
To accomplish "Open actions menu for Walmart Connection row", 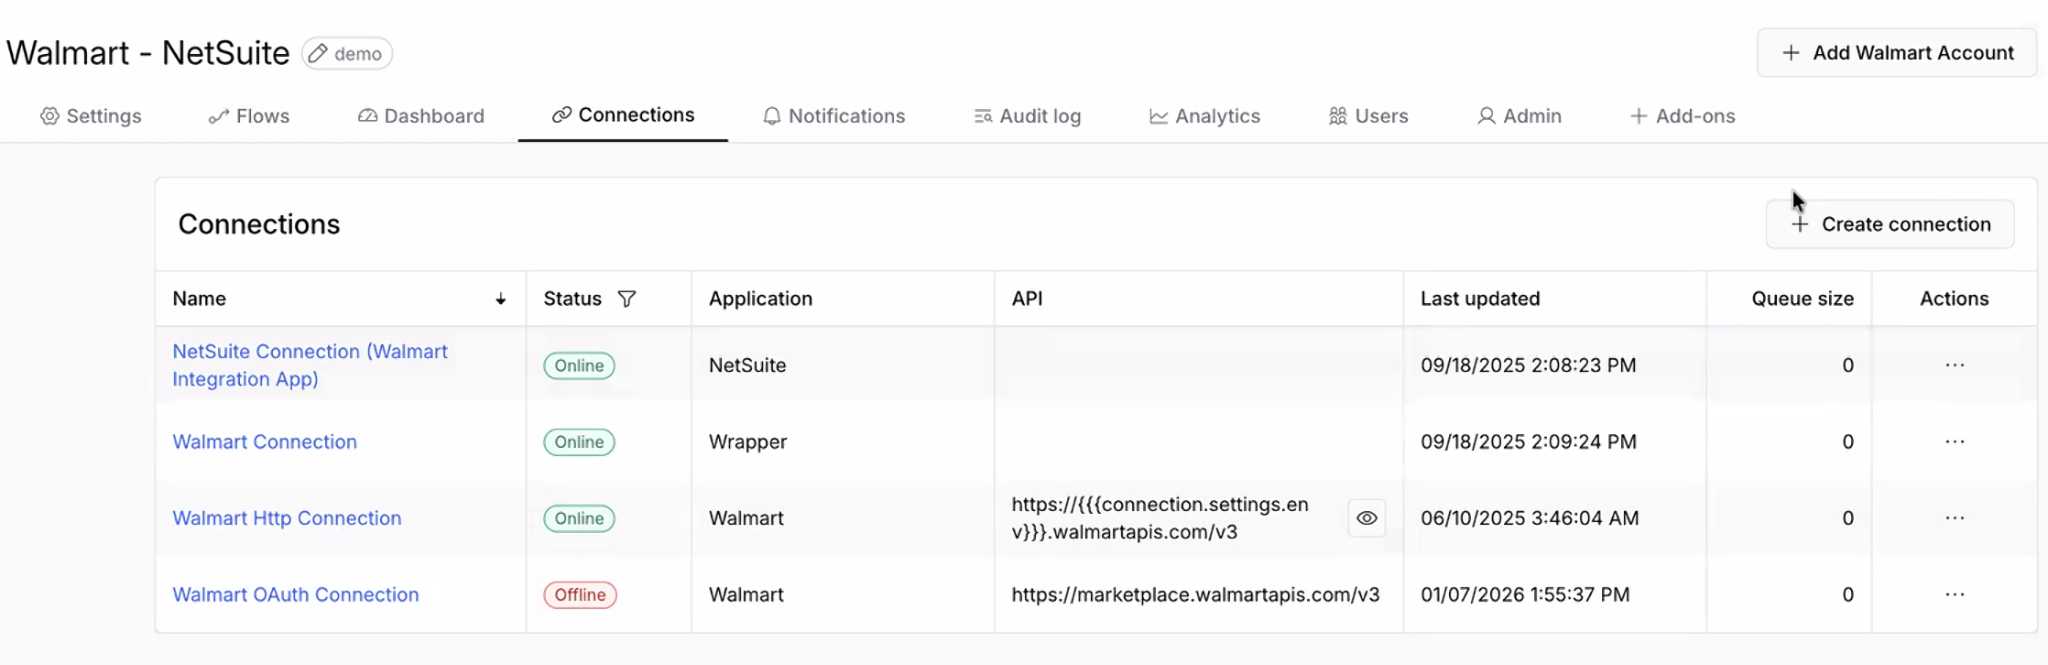I will (x=1955, y=442).
